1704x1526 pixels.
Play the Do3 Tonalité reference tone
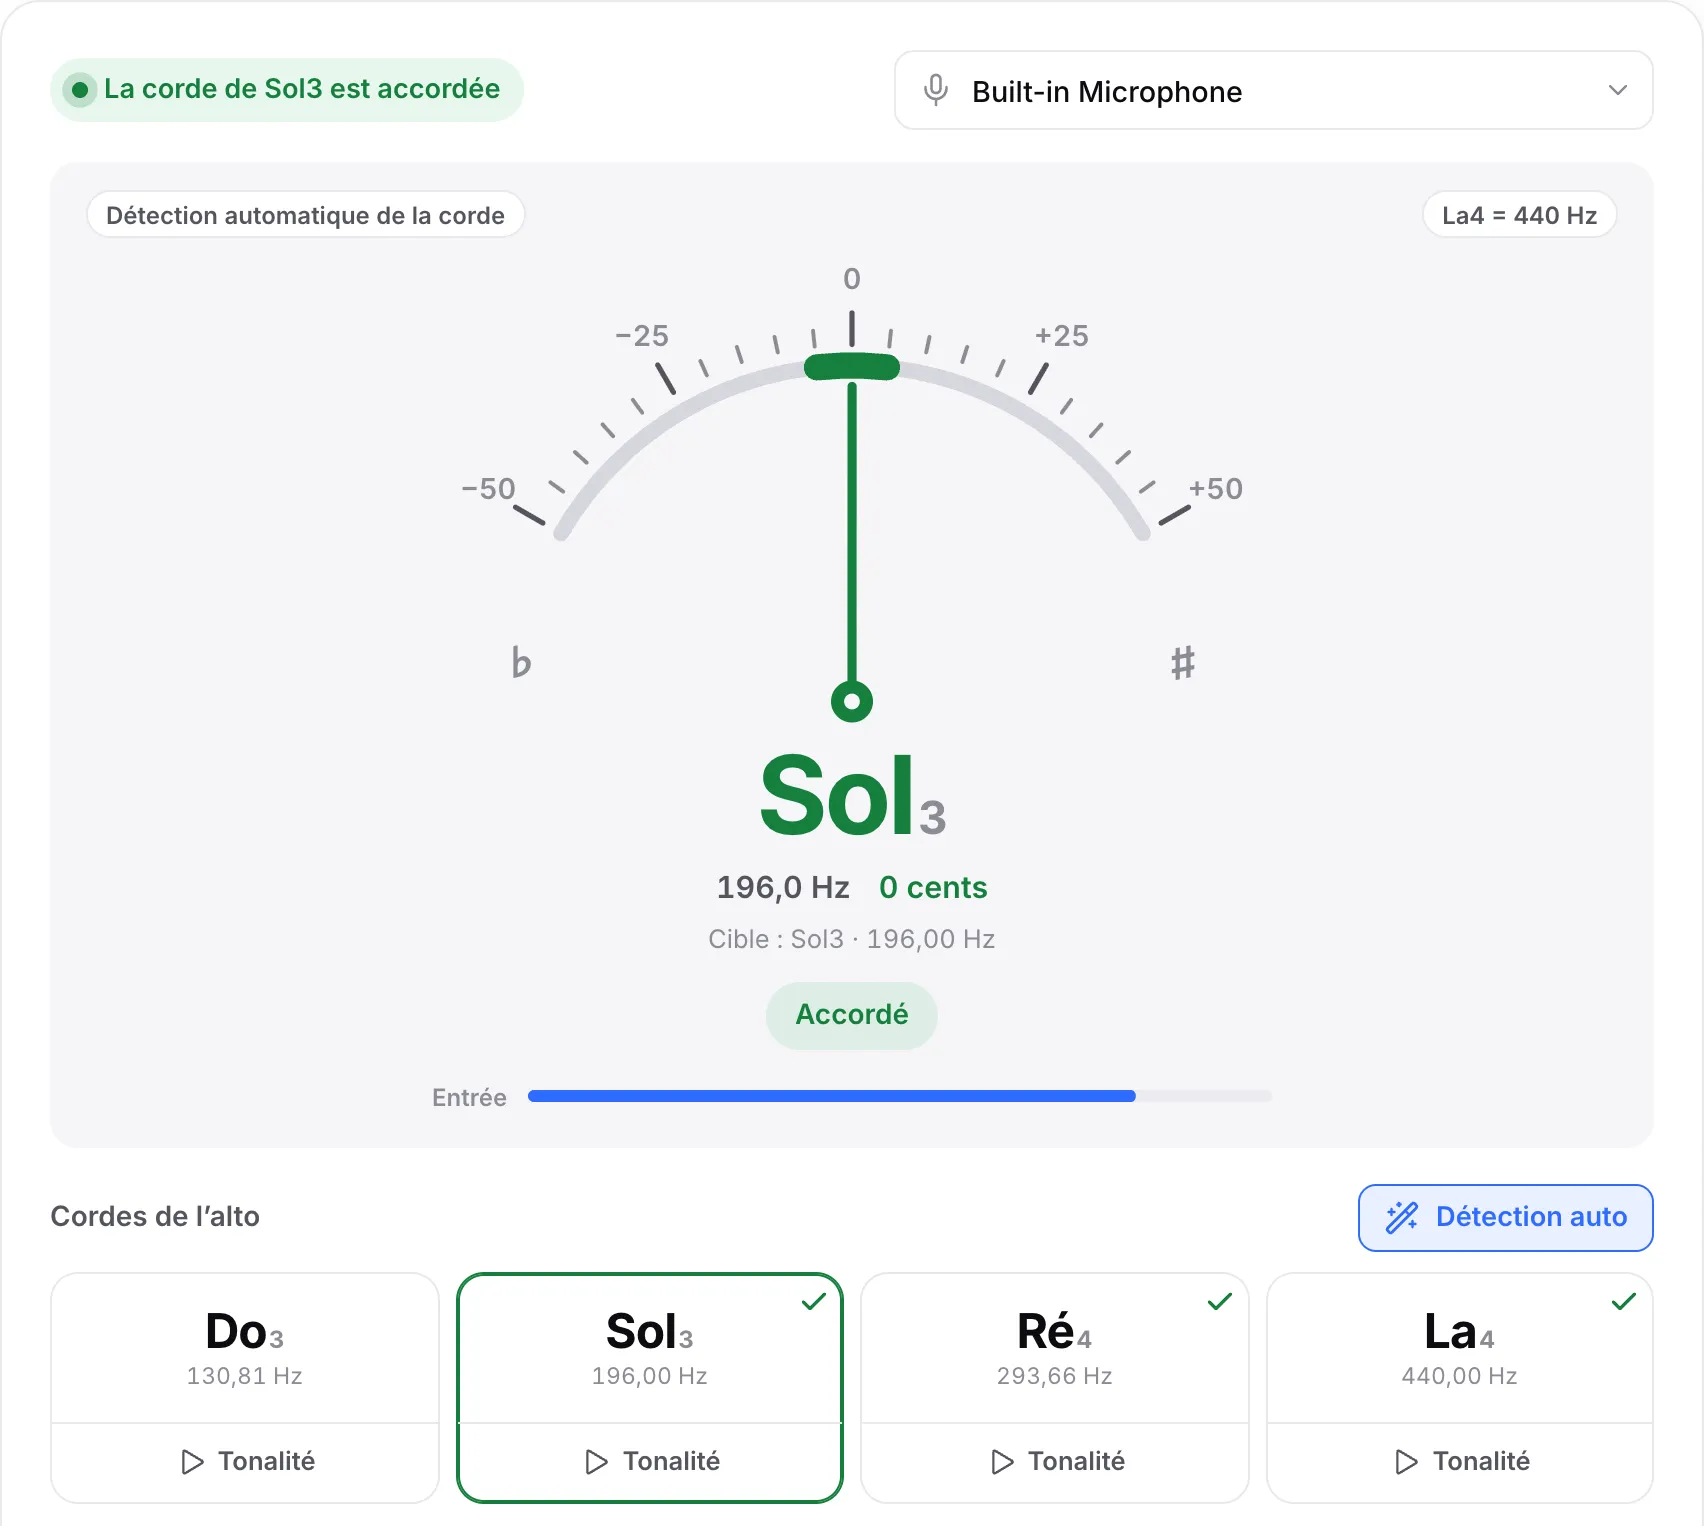(245, 1462)
